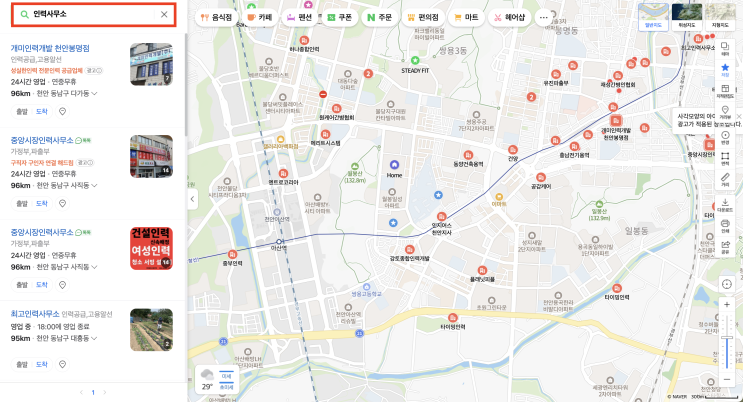Toggle the 주문 category filter
The image size is (743, 402).
[x=380, y=18]
